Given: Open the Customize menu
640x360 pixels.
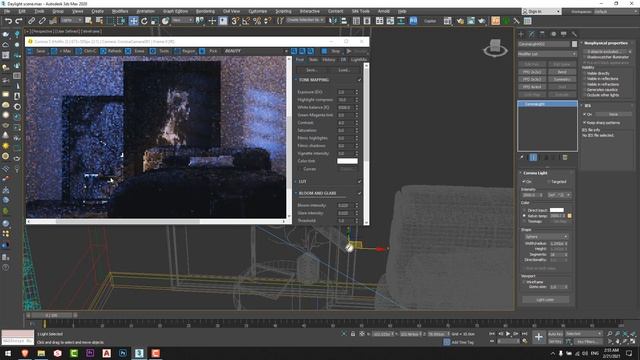Looking at the screenshot, I should (258, 11).
